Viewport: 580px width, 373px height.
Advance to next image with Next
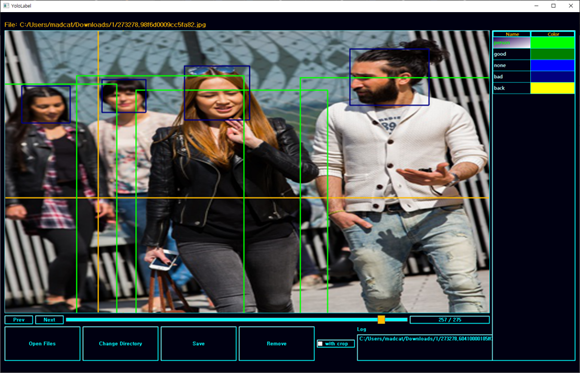point(49,320)
